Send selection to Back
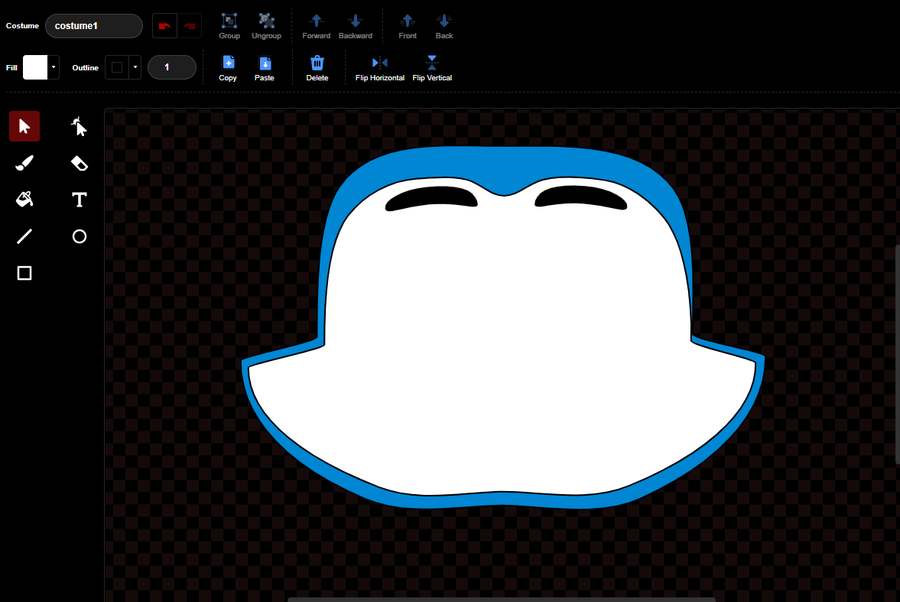Image resolution: width=900 pixels, height=602 pixels. (444, 26)
